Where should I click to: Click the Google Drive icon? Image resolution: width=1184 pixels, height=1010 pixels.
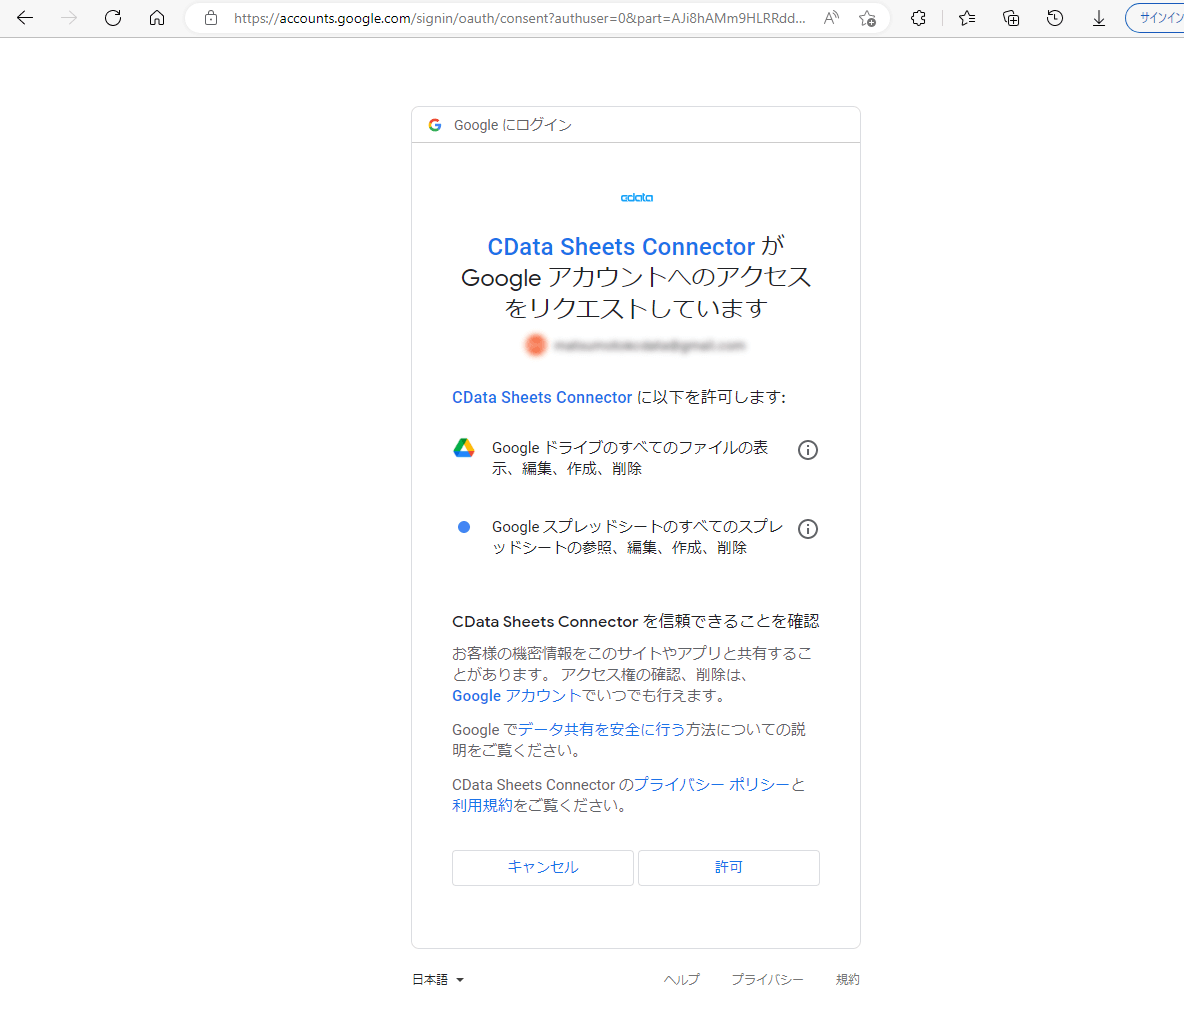tap(464, 448)
